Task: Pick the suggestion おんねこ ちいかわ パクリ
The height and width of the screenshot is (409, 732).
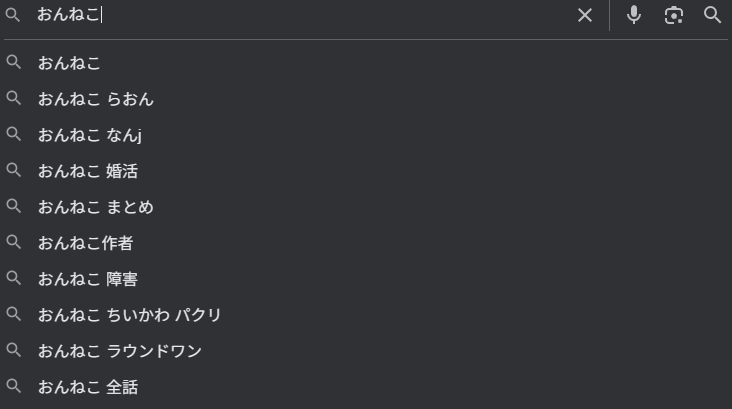Action: click(x=130, y=315)
